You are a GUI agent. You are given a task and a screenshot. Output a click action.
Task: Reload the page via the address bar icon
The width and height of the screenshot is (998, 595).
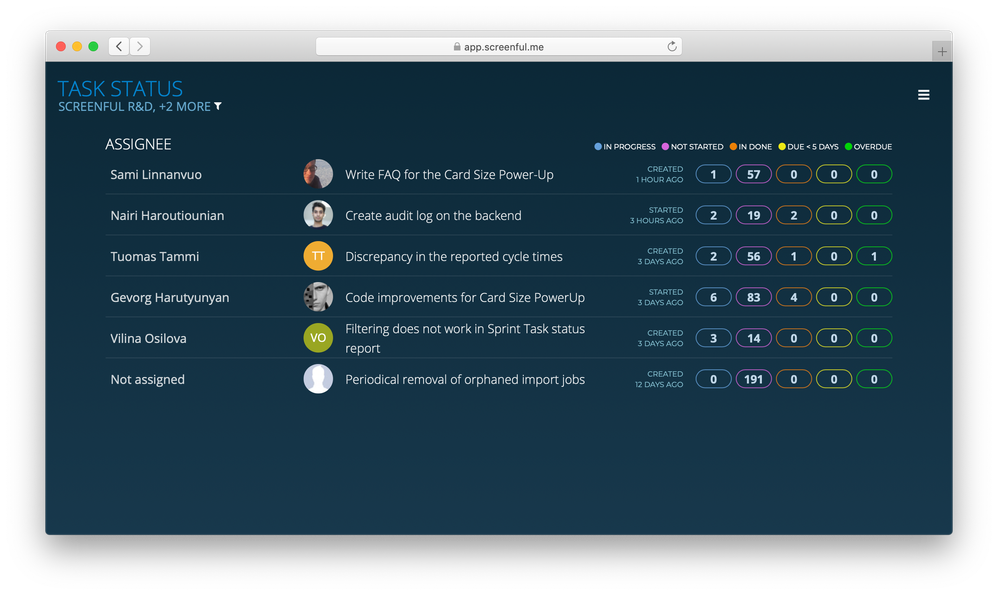point(670,45)
